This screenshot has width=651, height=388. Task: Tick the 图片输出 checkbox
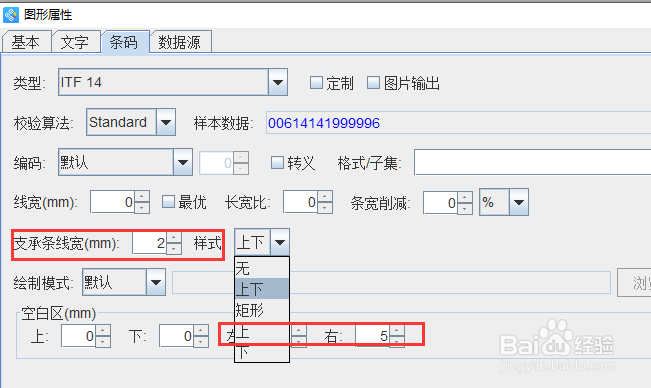[373, 83]
